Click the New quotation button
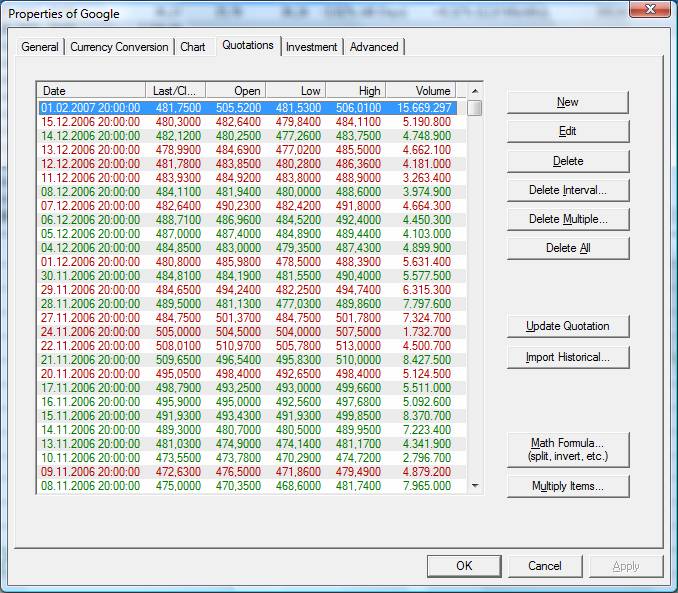678x593 pixels. (568, 102)
